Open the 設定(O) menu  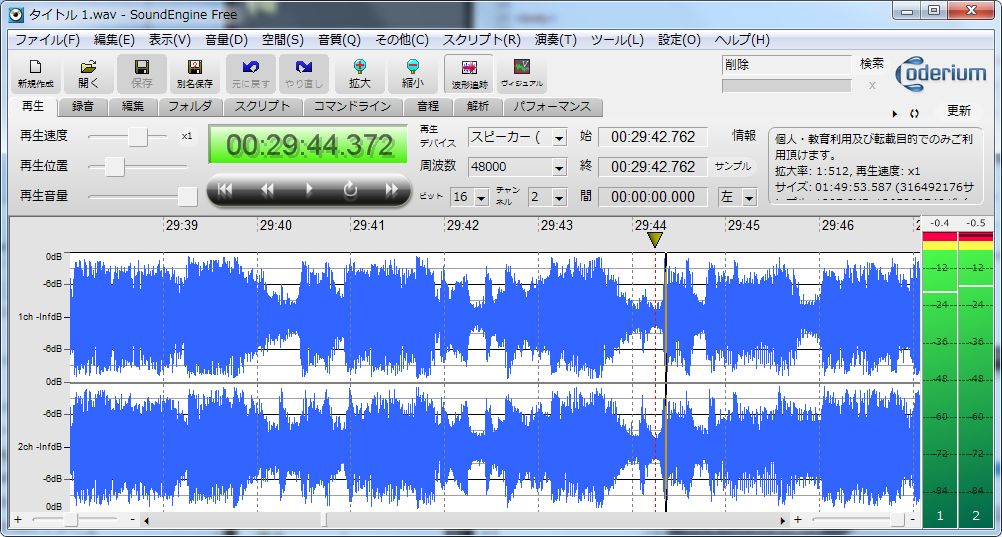tap(680, 40)
